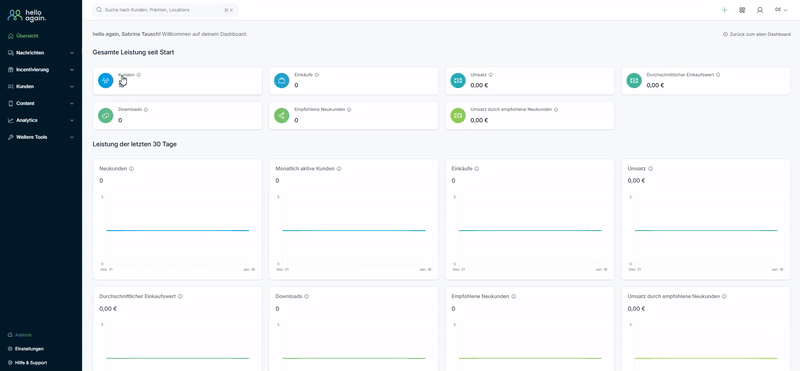Expand the Weitere Tools chevron
This screenshot has width=800, height=371.
[x=72, y=137]
